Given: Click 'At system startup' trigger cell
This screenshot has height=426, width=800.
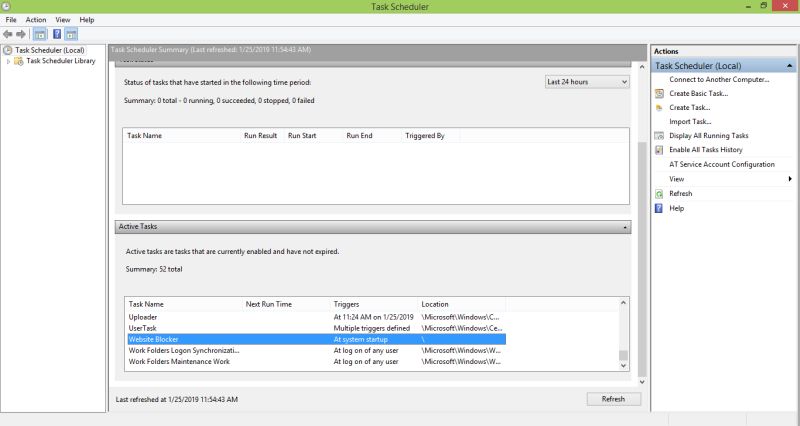Looking at the screenshot, I should pyautogui.click(x=361, y=339).
